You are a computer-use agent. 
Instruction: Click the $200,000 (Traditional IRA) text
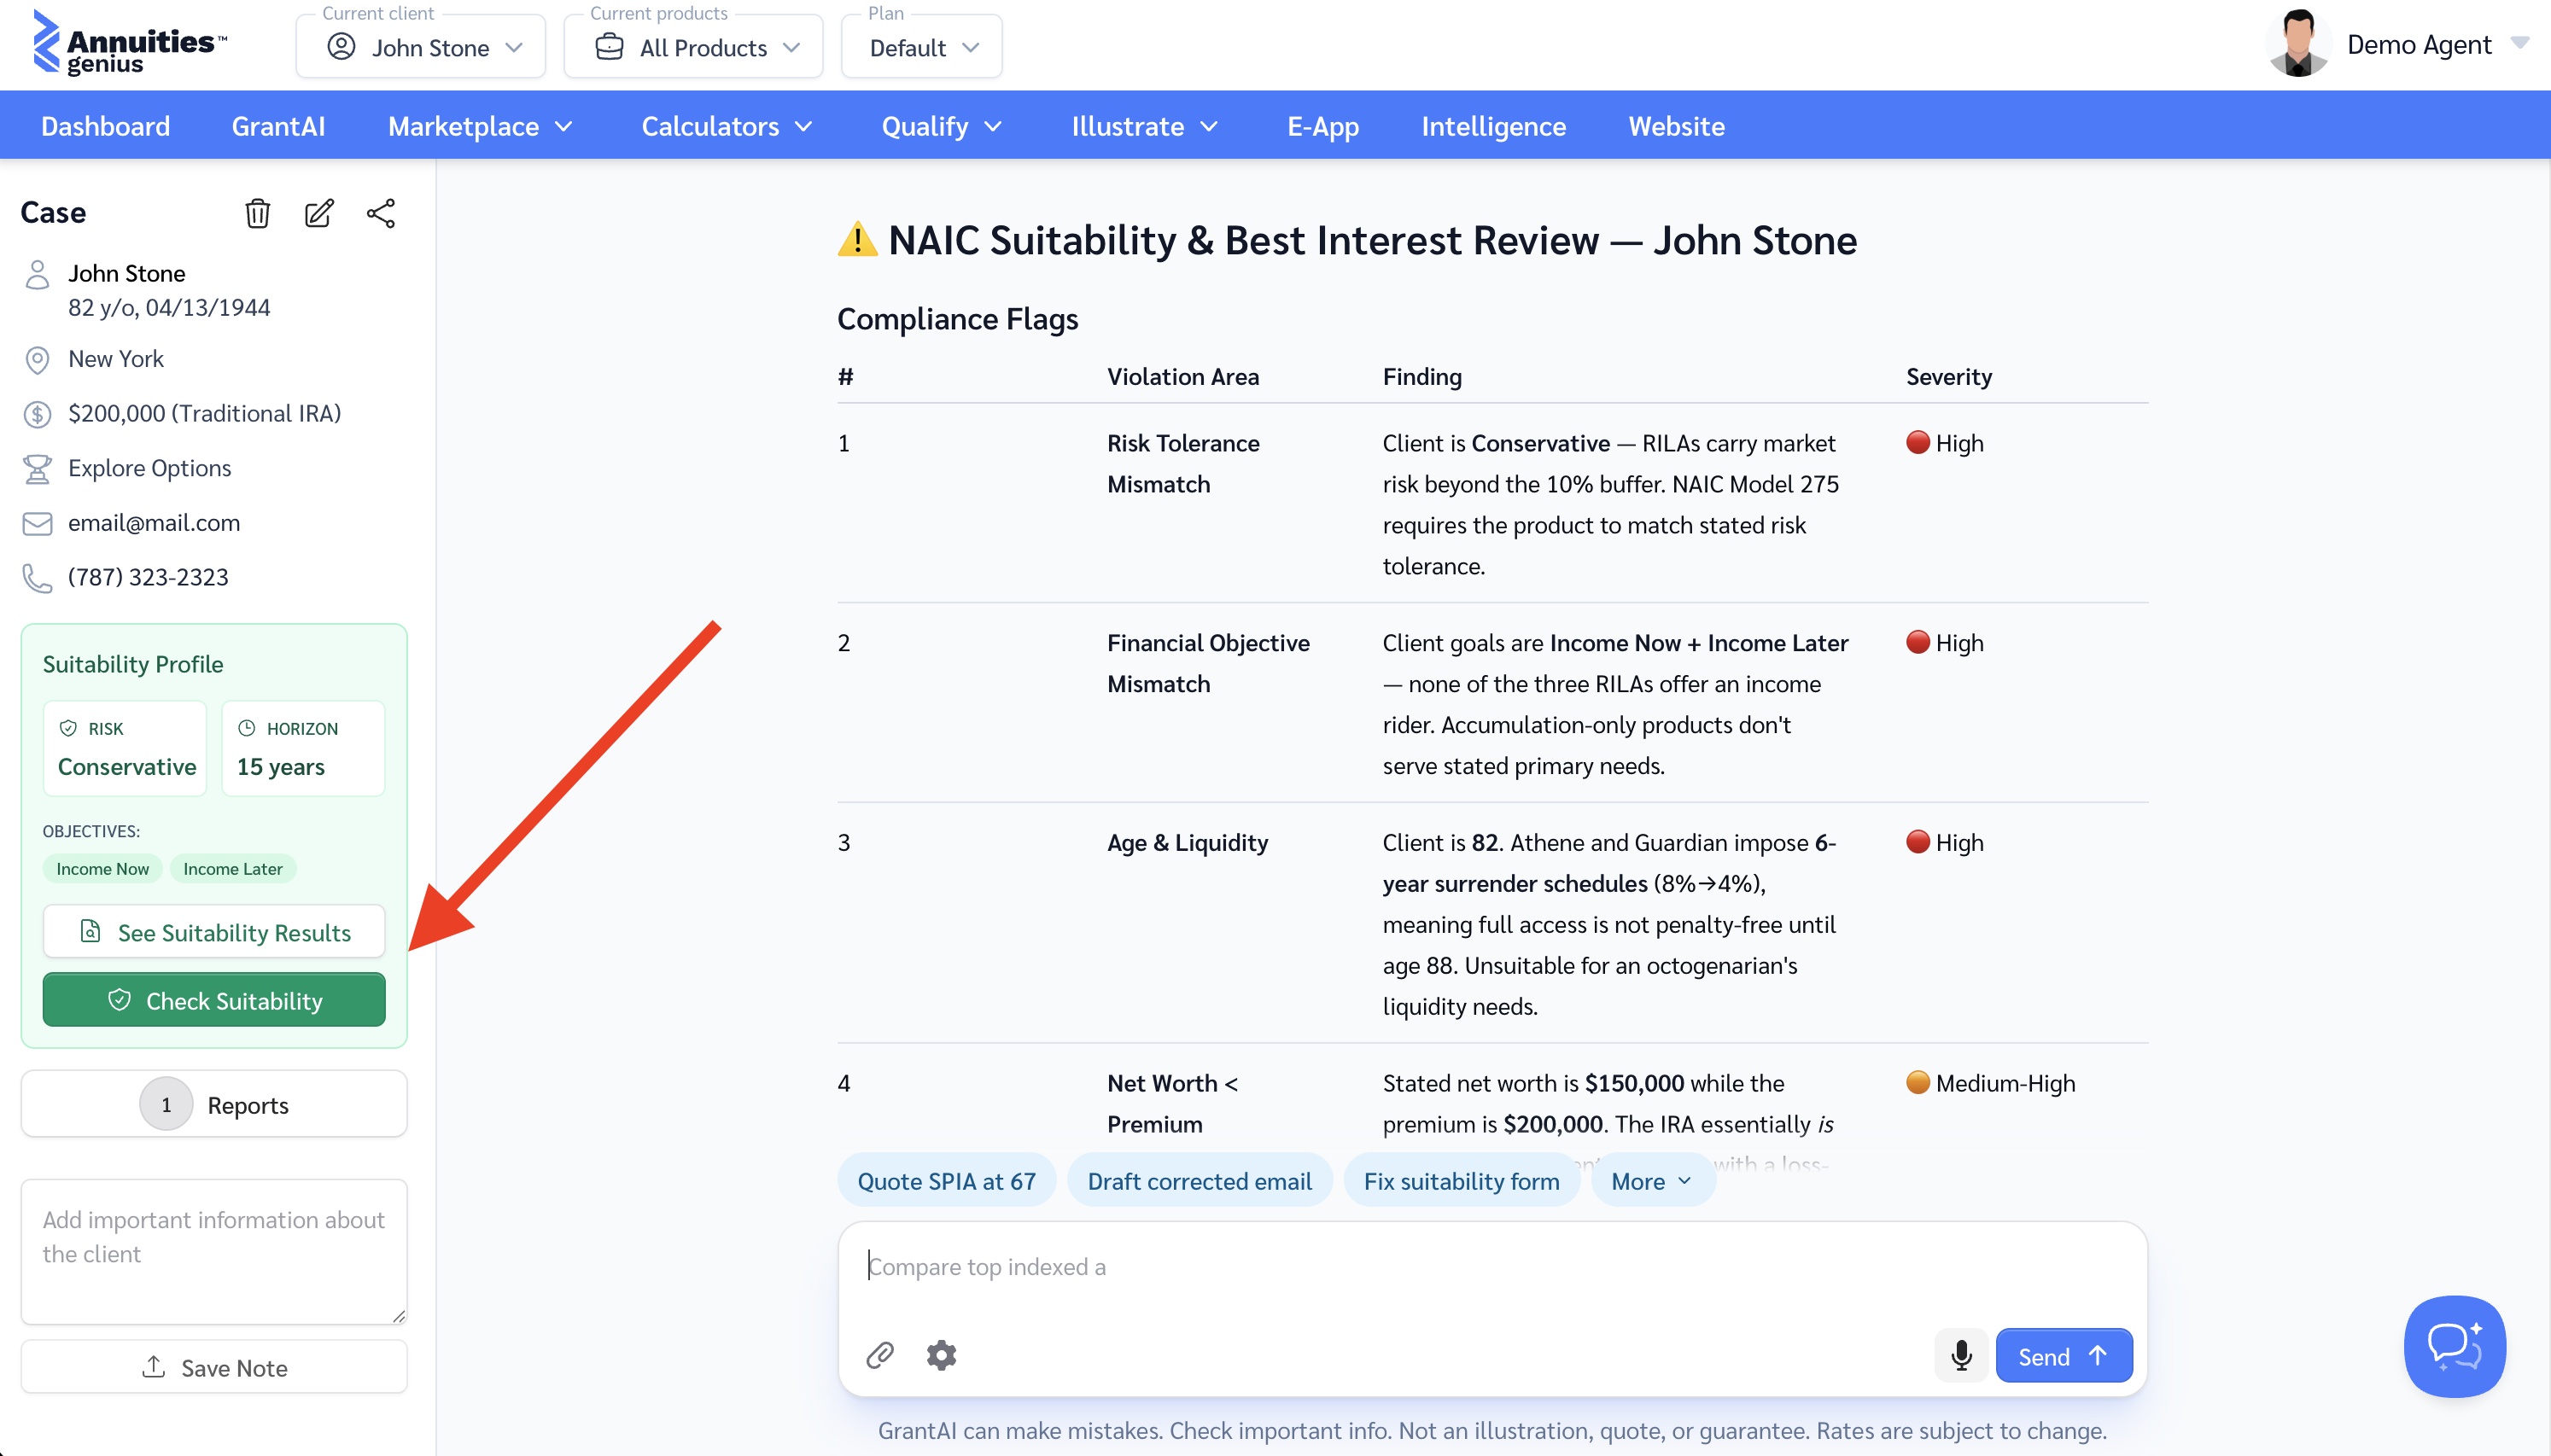(204, 414)
